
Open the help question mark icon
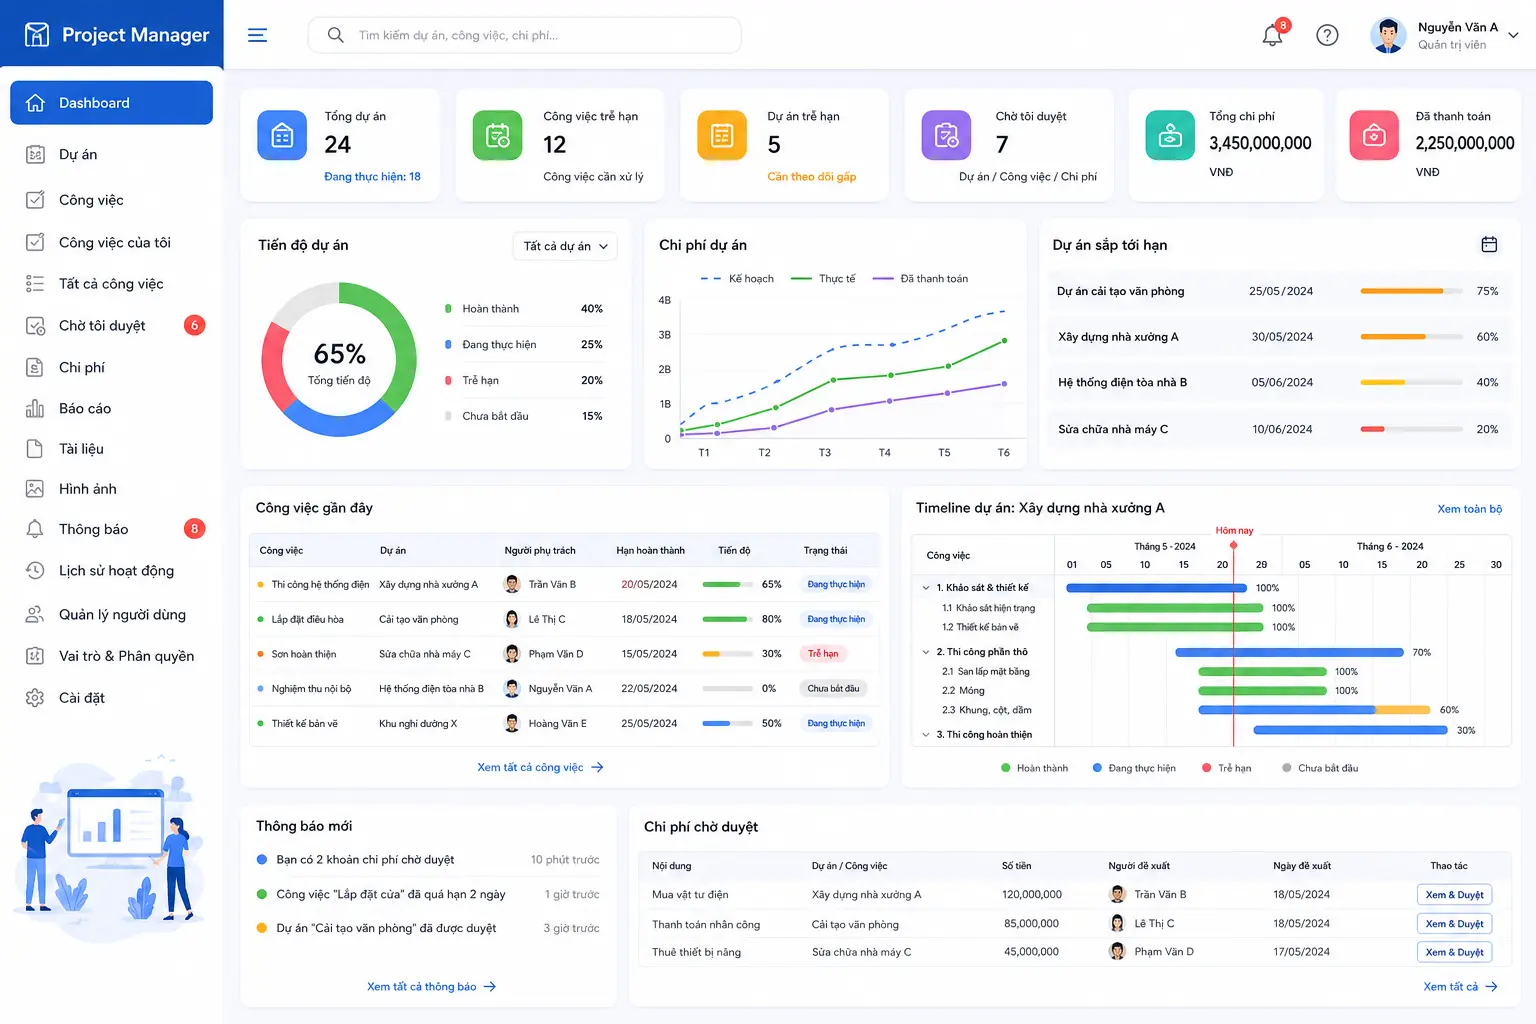click(1327, 35)
